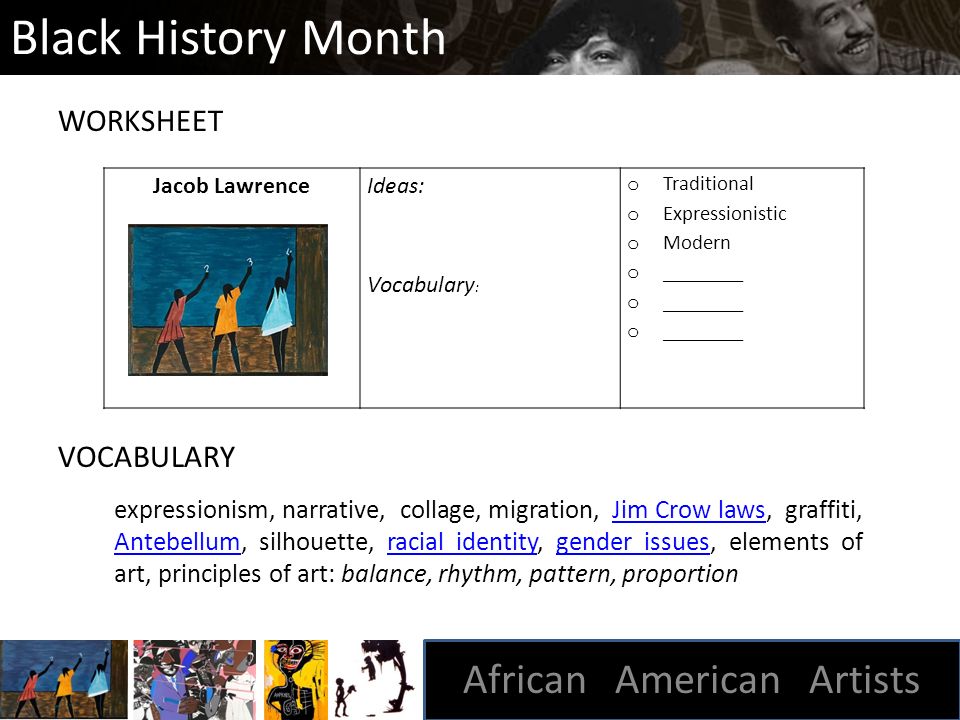
Task: Open the black silhouette artwork thumbnail
Action: pyautogui.click(x=375, y=680)
